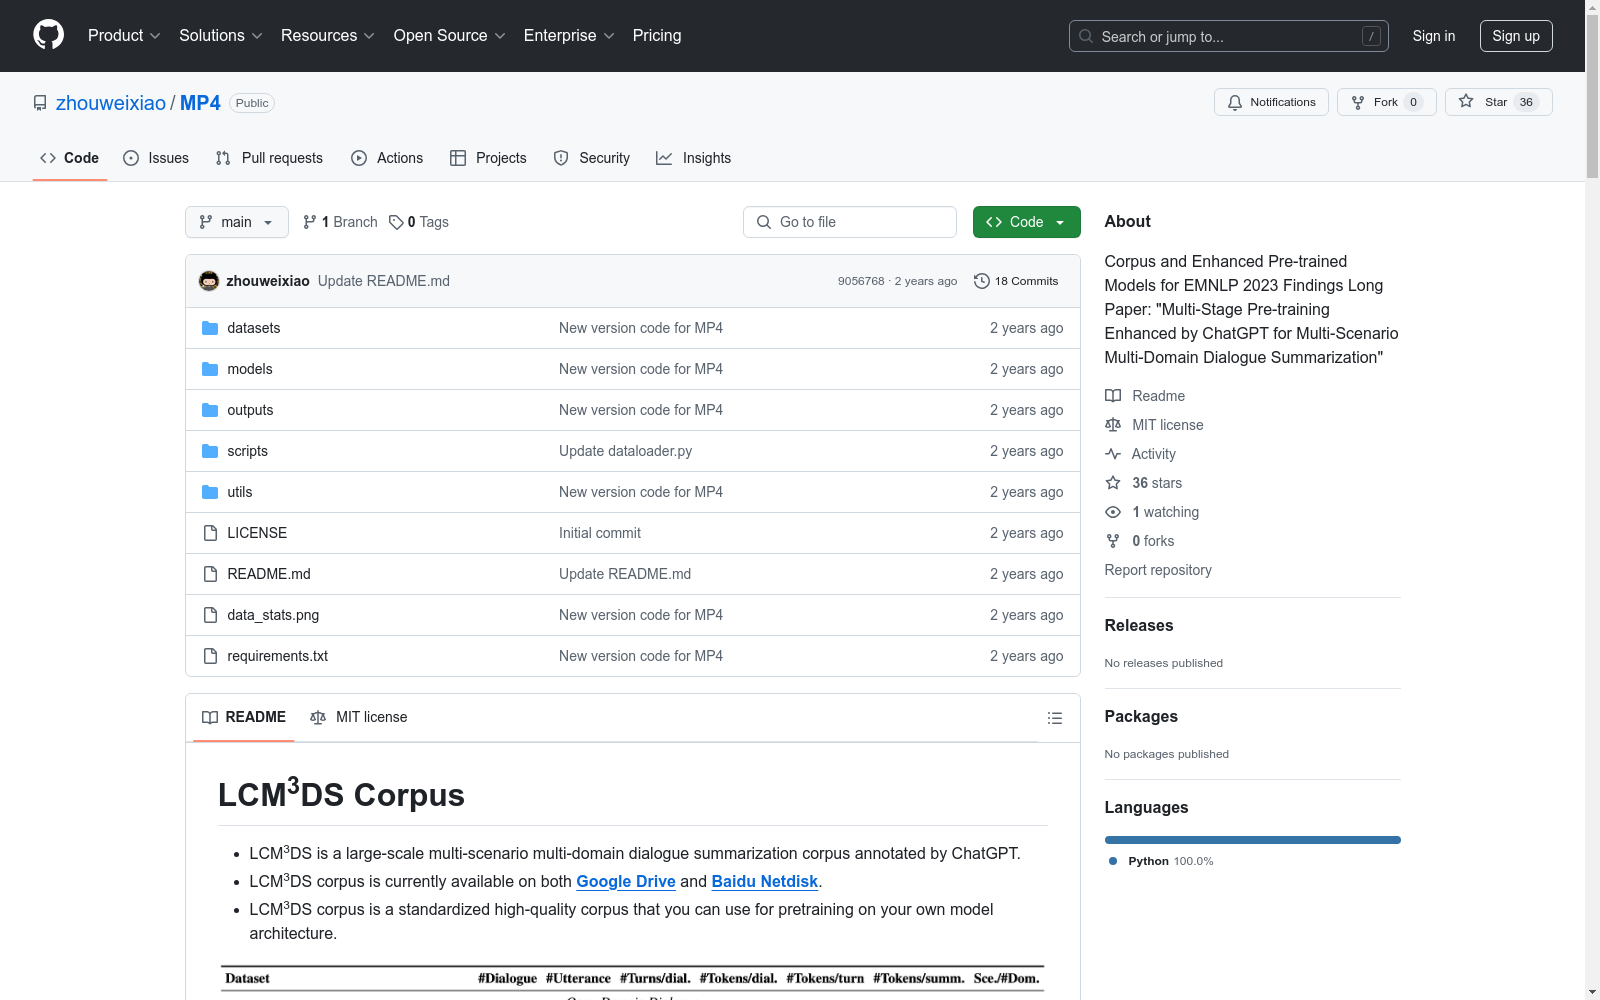Open the datasets folder
The height and width of the screenshot is (1000, 1600).
click(x=254, y=328)
